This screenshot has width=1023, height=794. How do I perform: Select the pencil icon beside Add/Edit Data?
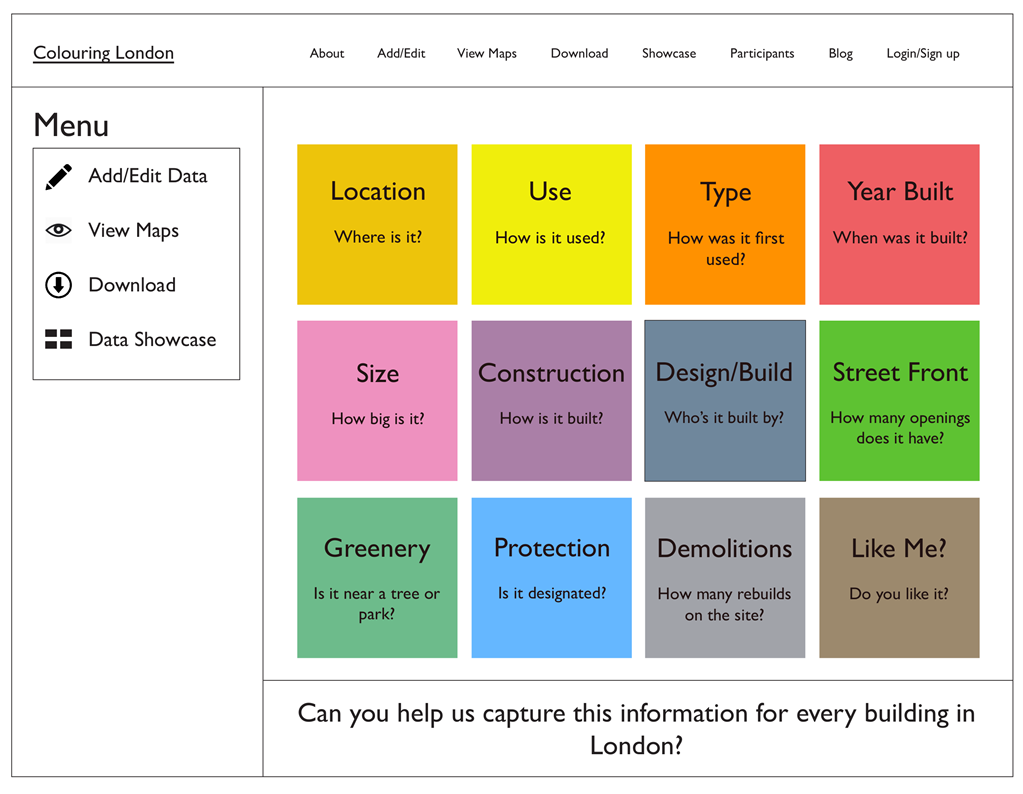point(58,175)
